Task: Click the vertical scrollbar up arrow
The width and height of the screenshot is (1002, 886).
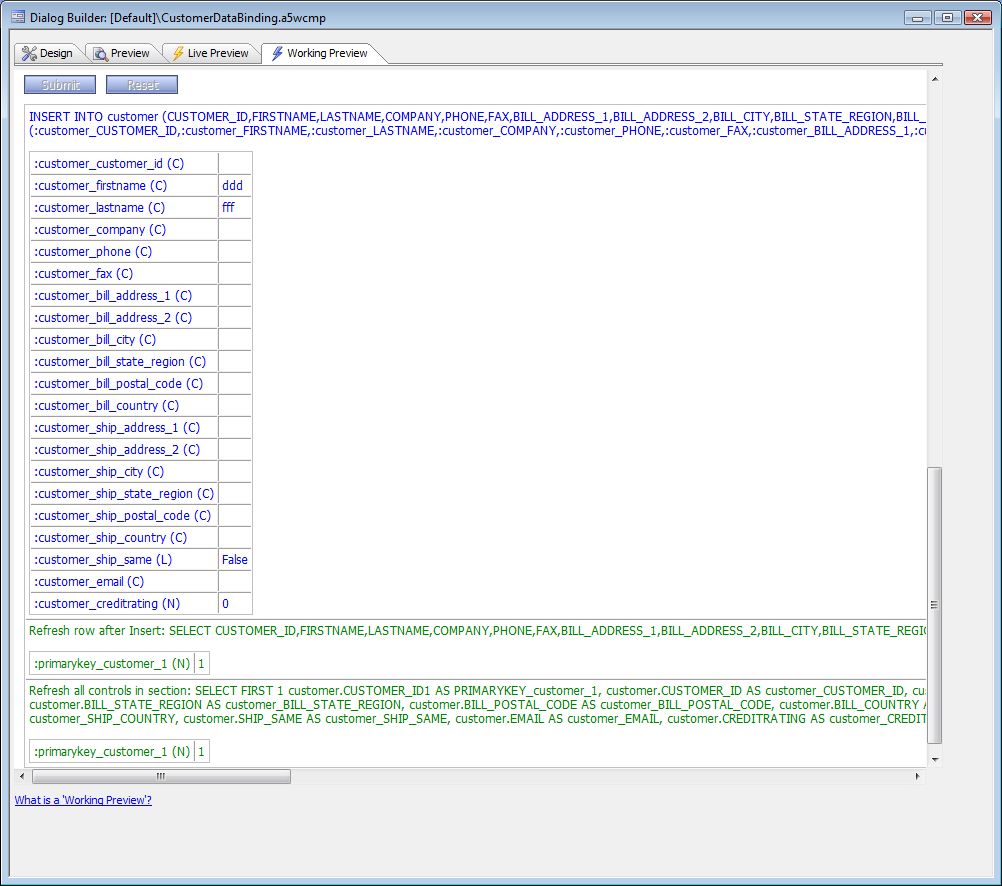Action: click(934, 79)
